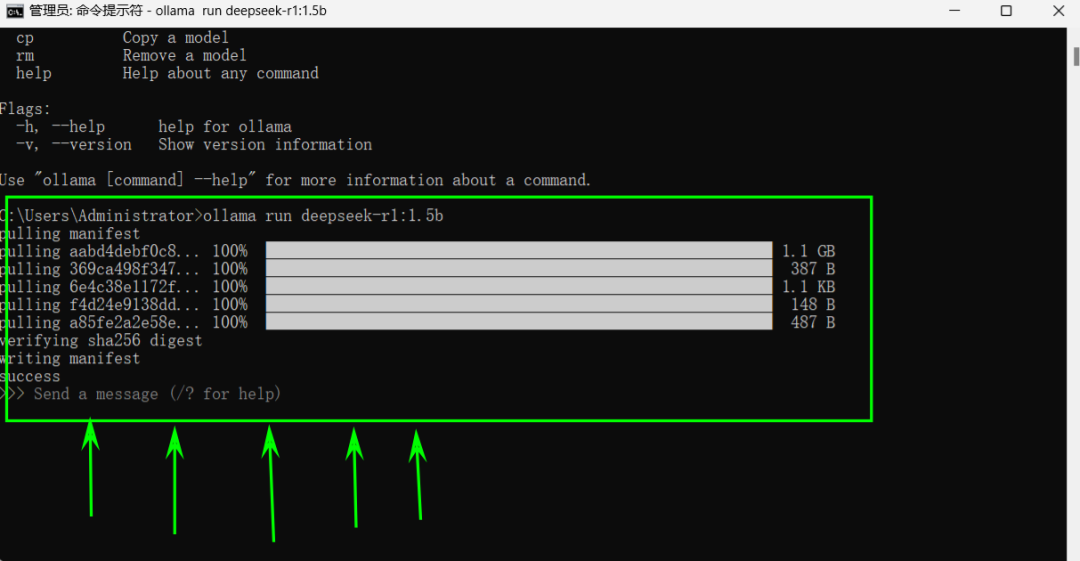Click the 'Send a message' prompt line

[141, 394]
